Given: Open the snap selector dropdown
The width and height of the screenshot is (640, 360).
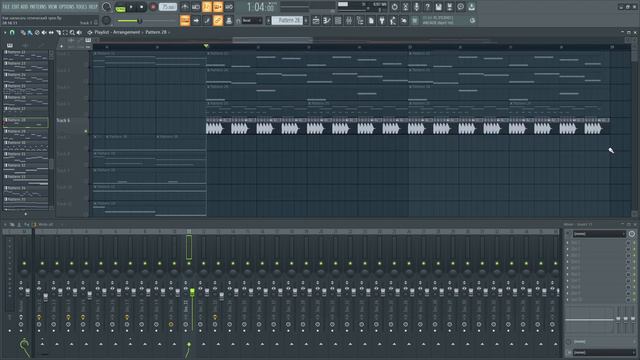Looking at the screenshot, I should 252,20.
